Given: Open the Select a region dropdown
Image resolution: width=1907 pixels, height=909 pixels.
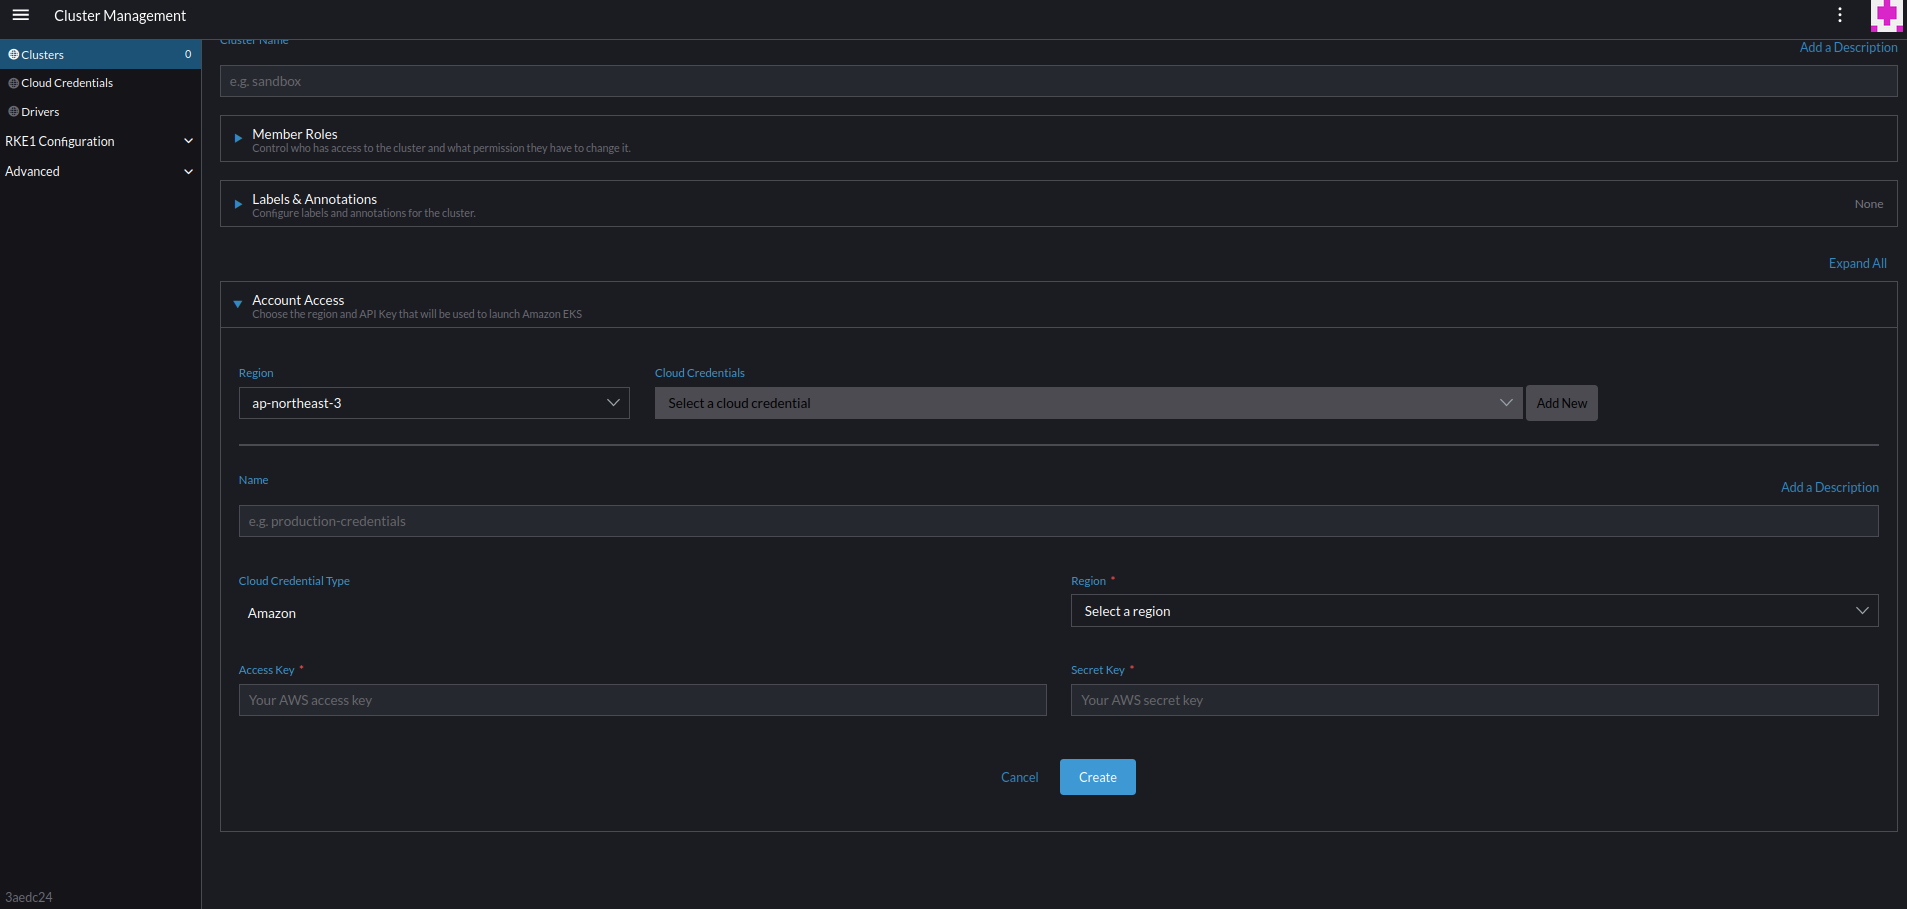Looking at the screenshot, I should [1474, 610].
